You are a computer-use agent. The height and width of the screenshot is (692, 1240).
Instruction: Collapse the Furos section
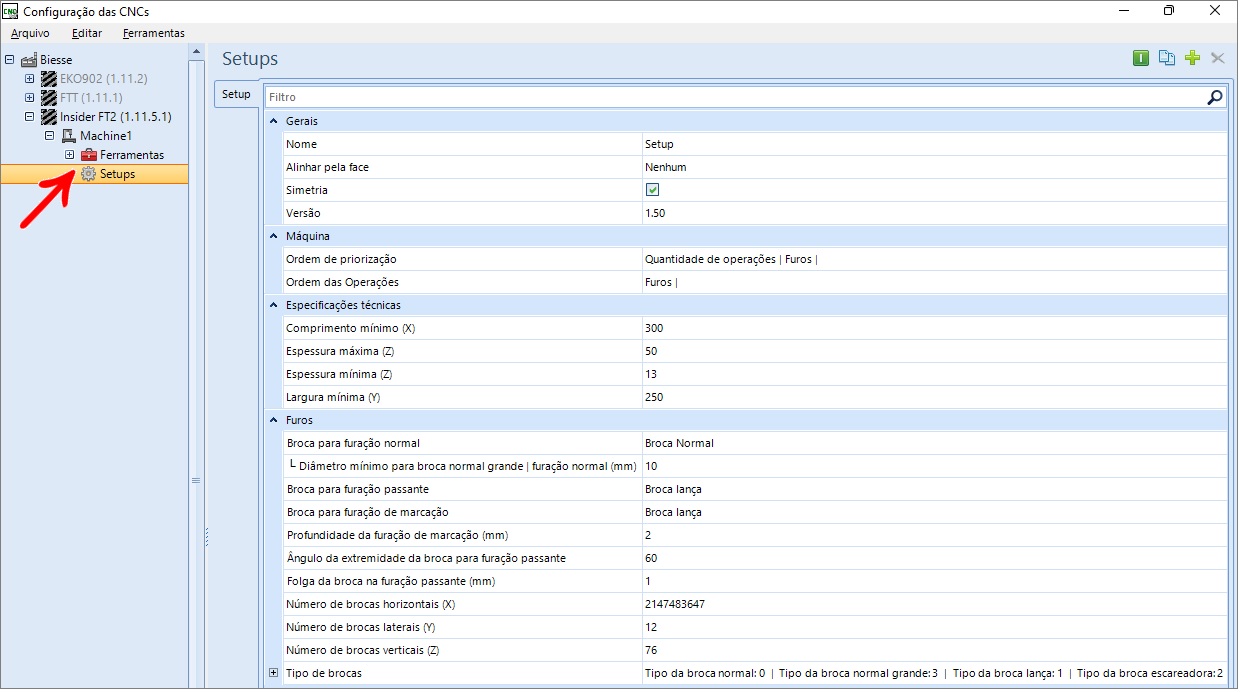(x=274, y=420)
